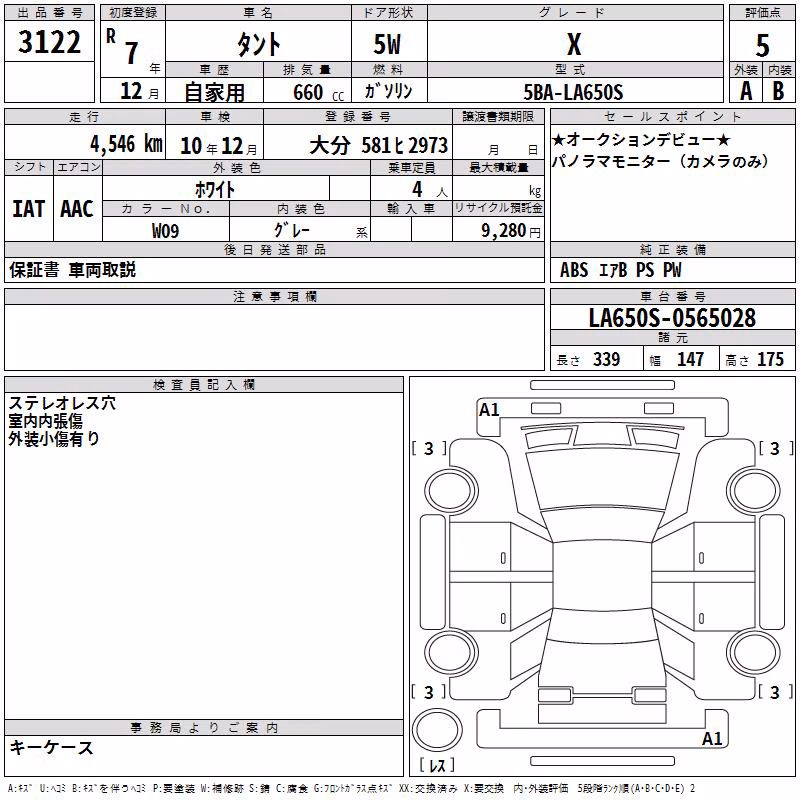Image resolution: width=800 pixels, height=800 pixels.
Task: Select recycle deposit 9,280円
Action: point(511,231)
